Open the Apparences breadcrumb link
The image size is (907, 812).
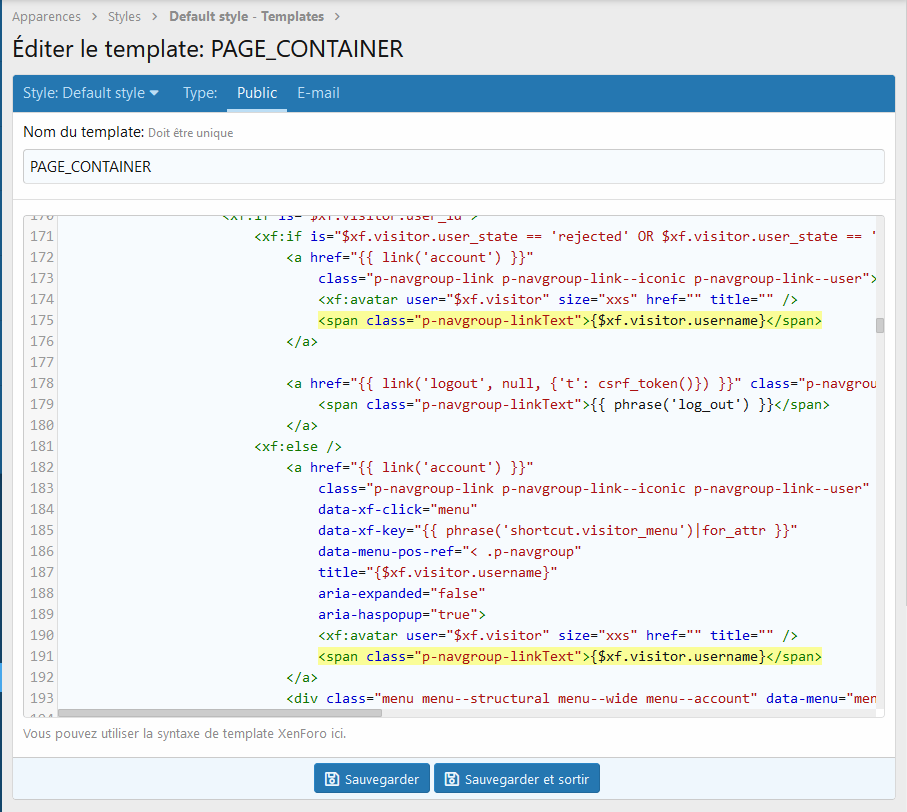[x=46, y=17]
